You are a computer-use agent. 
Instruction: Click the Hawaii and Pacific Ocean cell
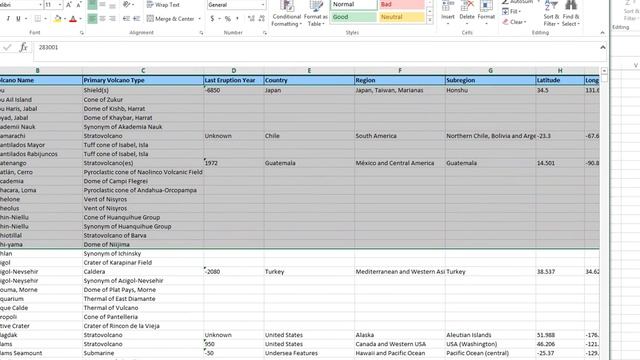point(400,353)
